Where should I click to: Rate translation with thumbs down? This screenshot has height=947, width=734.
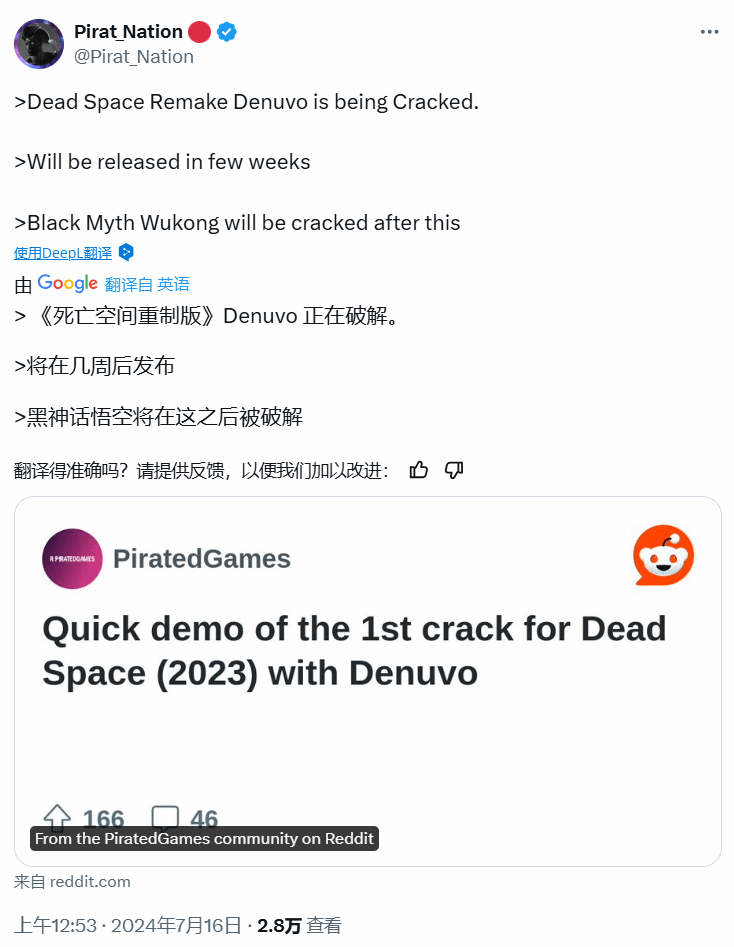pyautogui.click(x=454, y=470)
